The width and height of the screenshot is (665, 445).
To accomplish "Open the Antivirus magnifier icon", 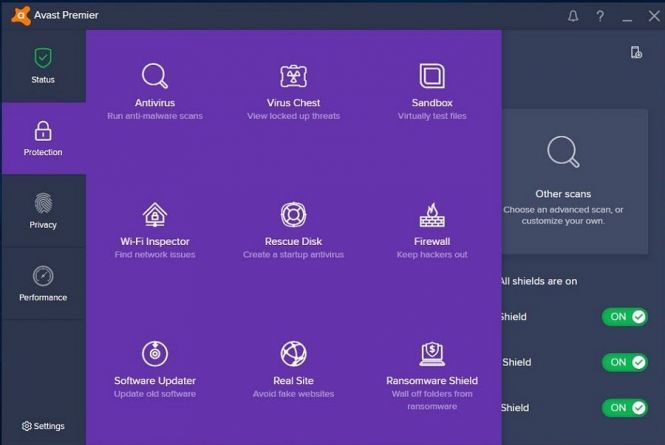I will [155, 76].
